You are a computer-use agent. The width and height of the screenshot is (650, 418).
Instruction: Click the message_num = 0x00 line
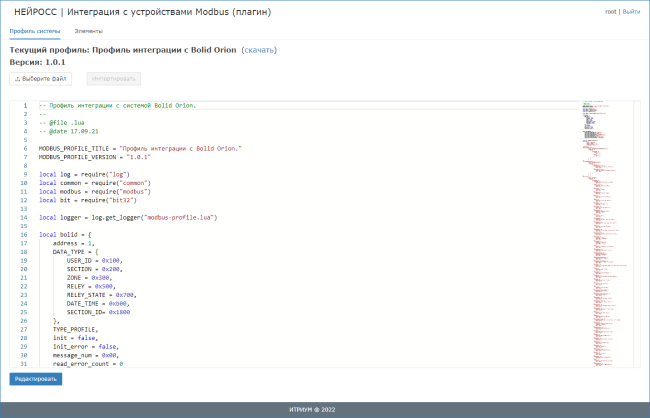pyautogui.click(x=86, y=355)
